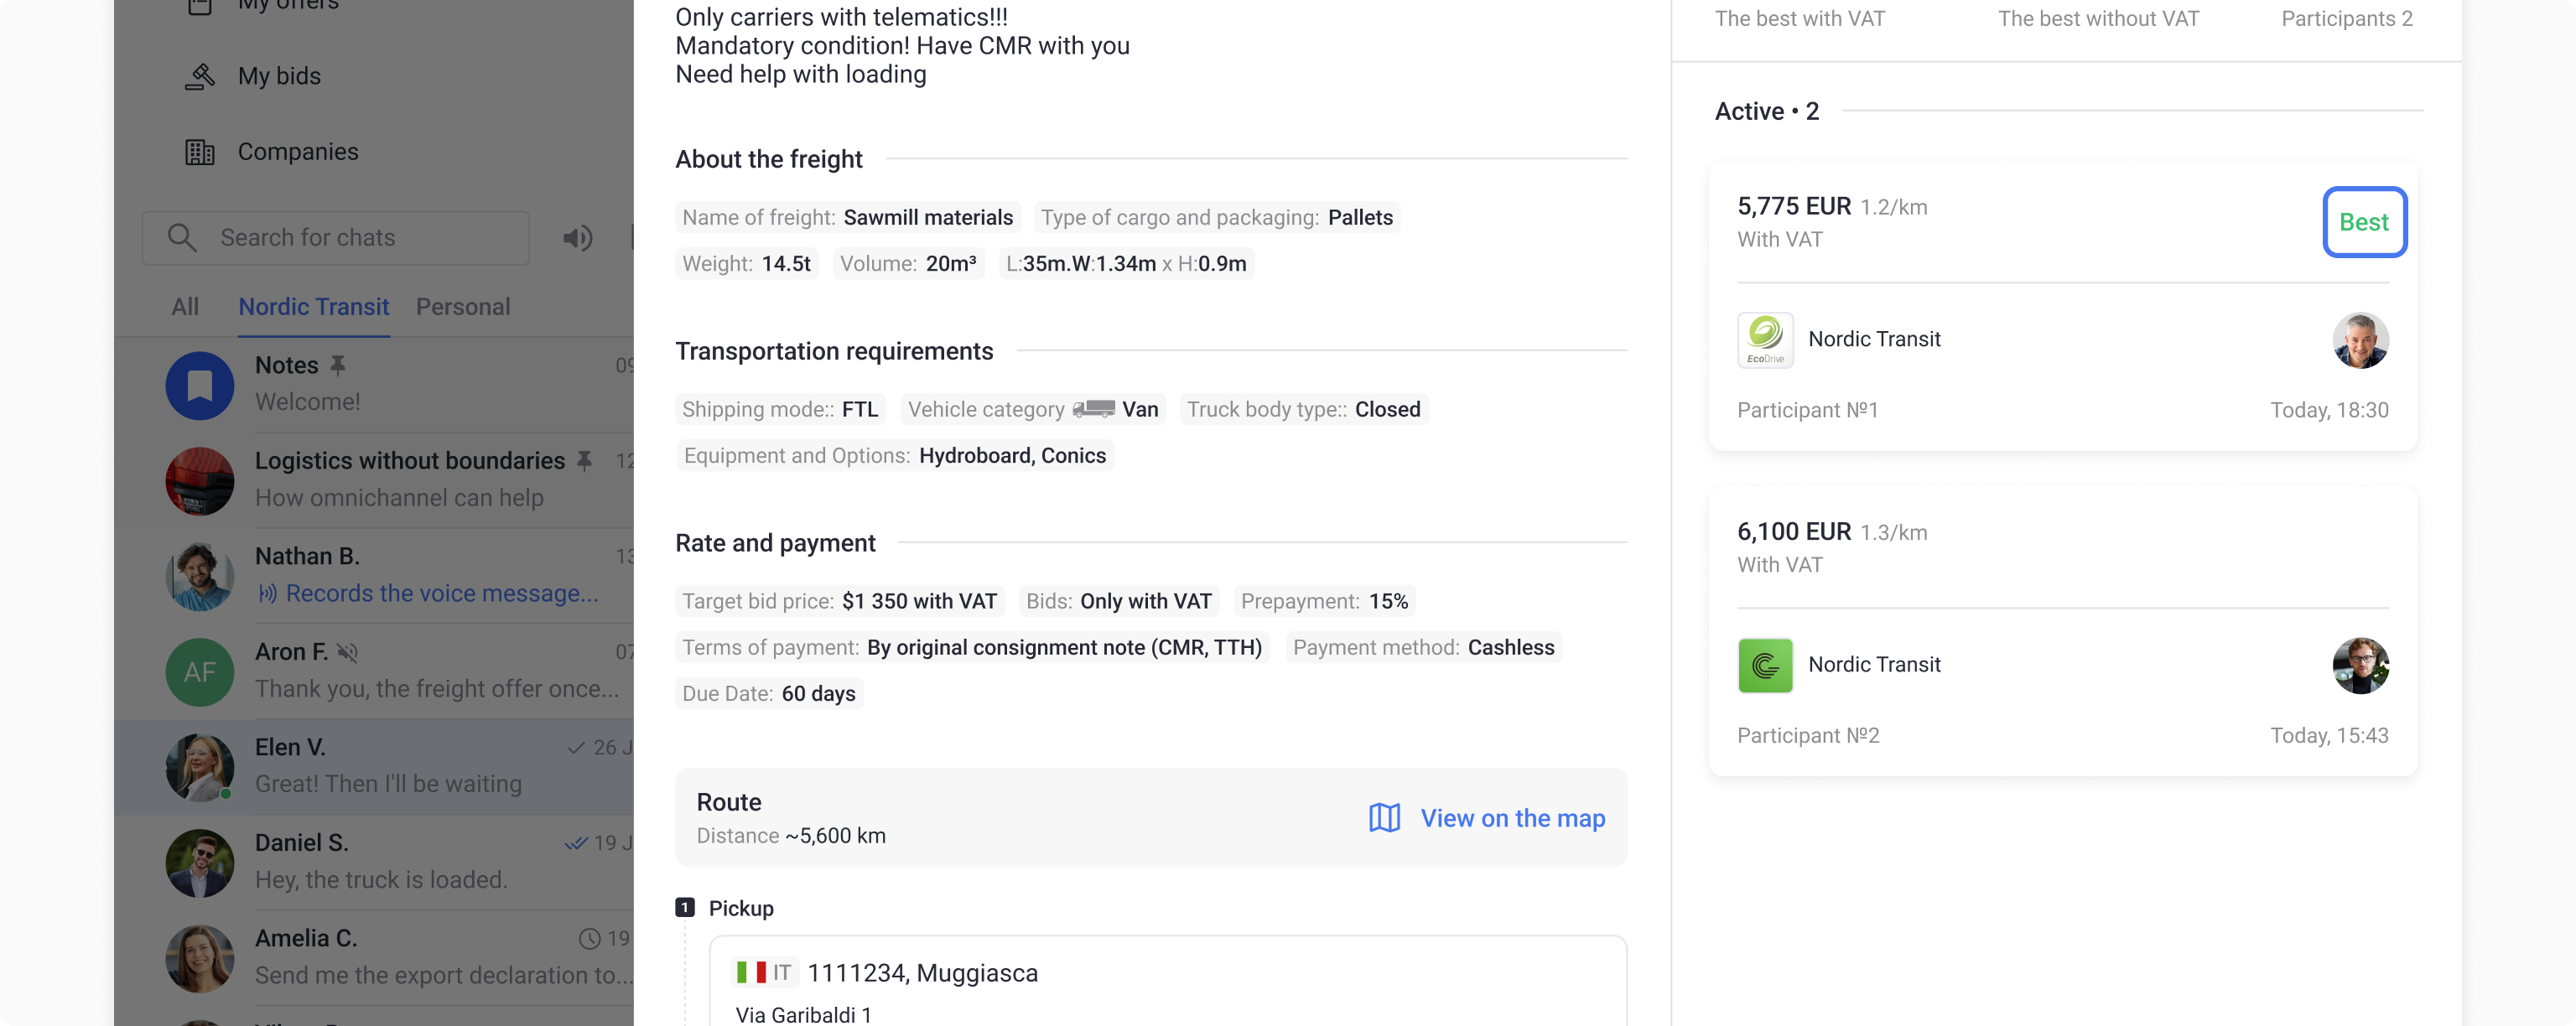Click voice recording icon in Nathan B. chat
2576x1026 pixels.
(267, 594)
